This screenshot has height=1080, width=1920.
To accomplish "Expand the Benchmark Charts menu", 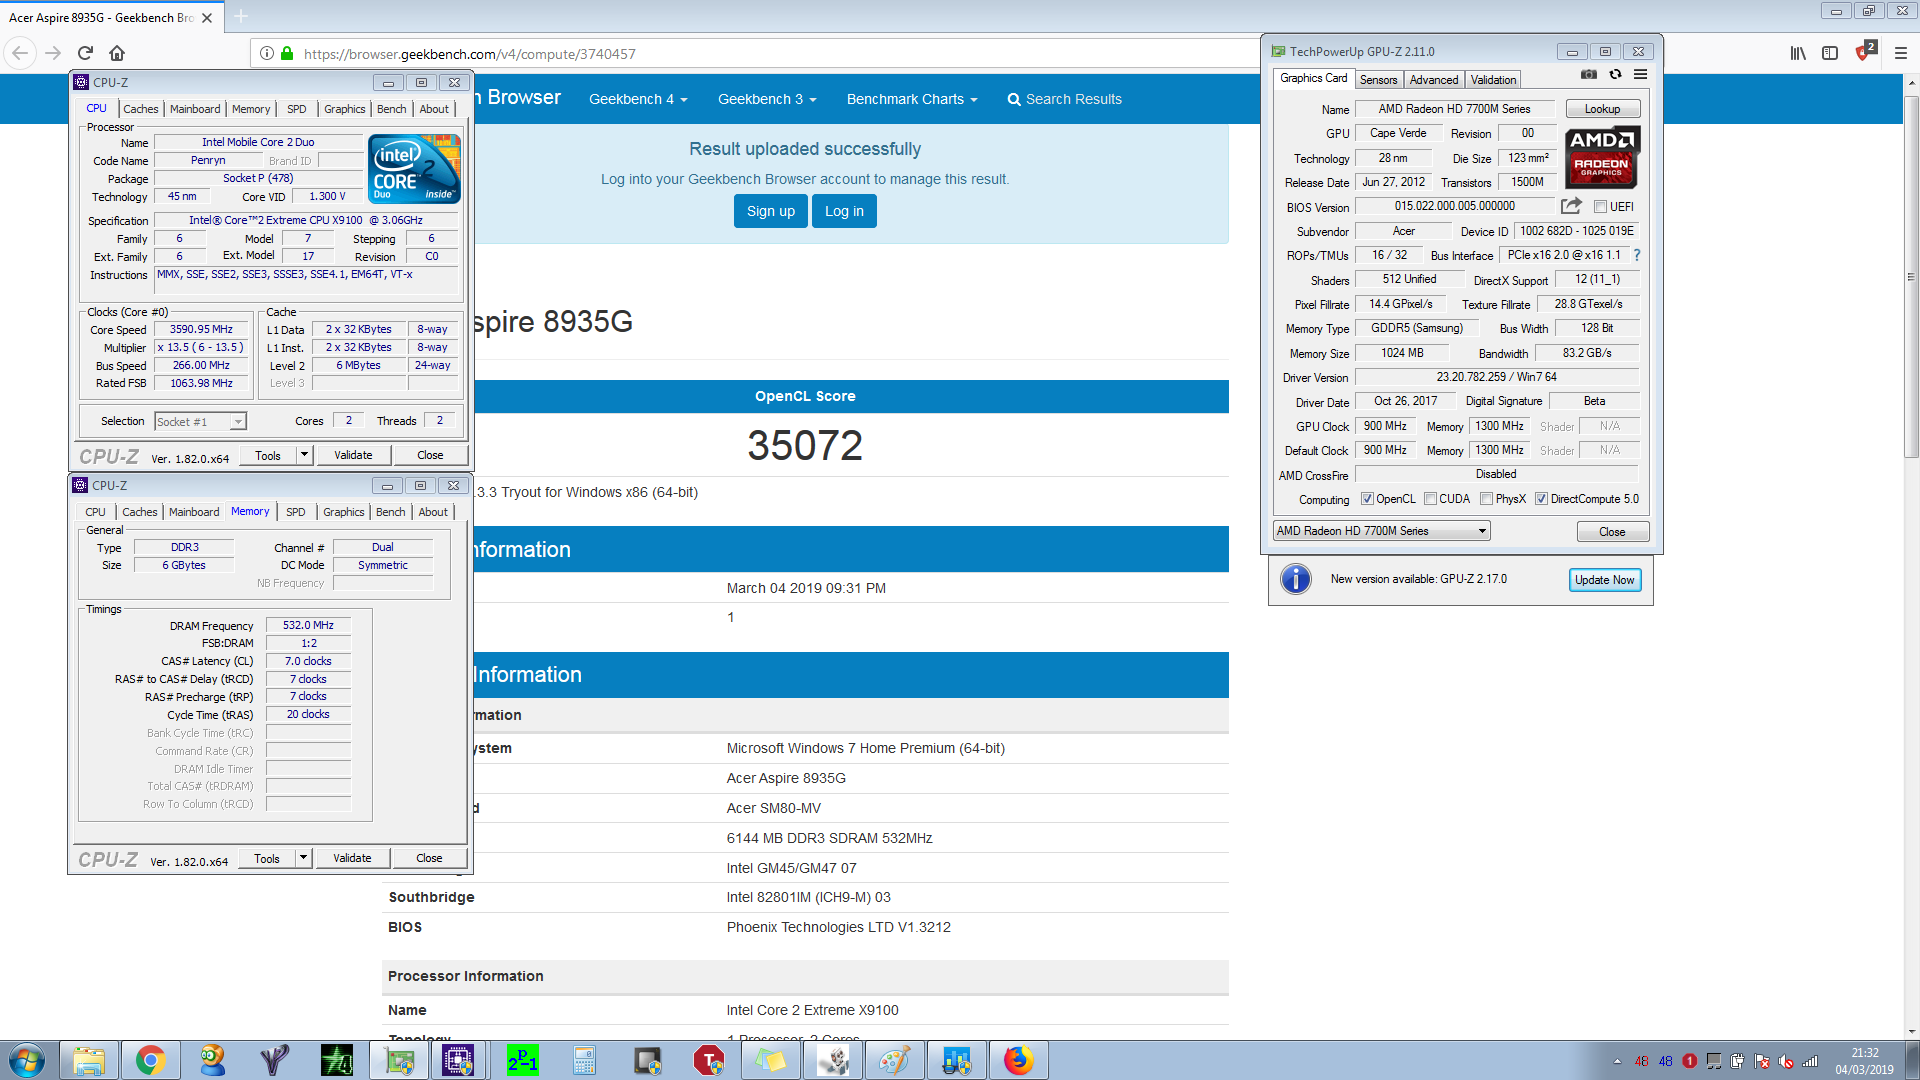I will [x=912, y=99].
